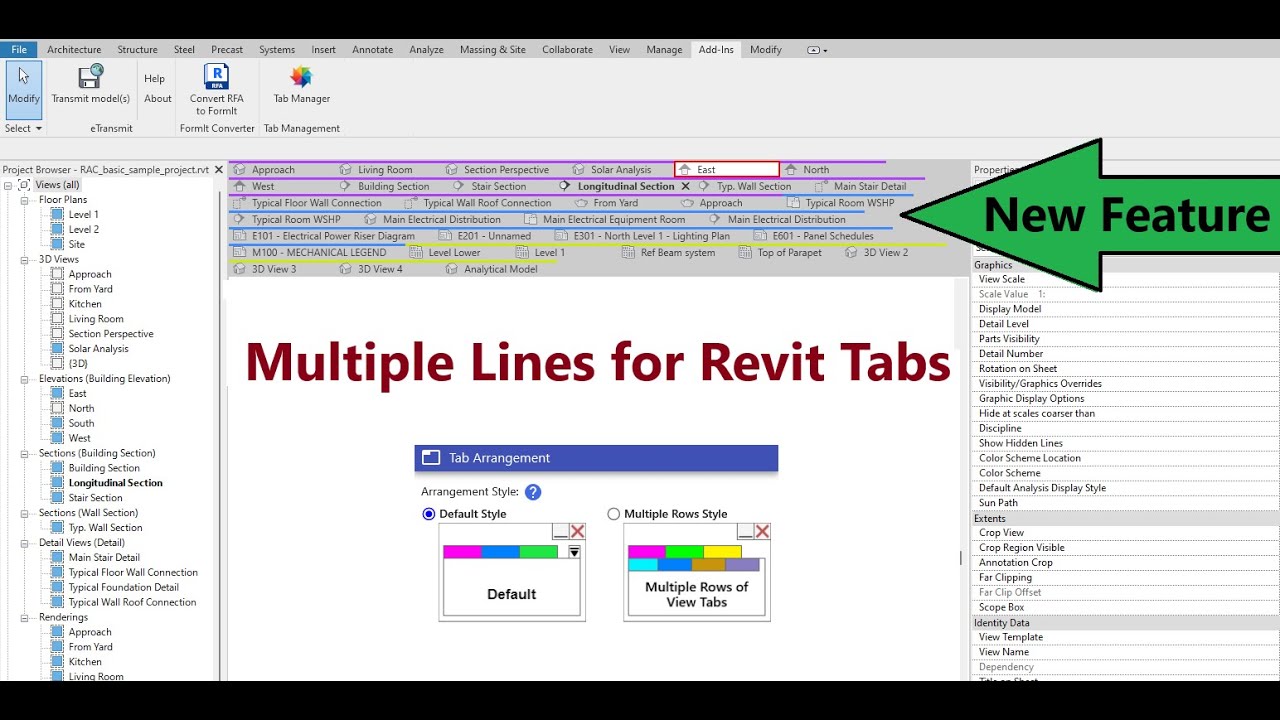Open Longitudinal Section in Project Browser
Screen dimensions: 1280x720
[115, 483]
